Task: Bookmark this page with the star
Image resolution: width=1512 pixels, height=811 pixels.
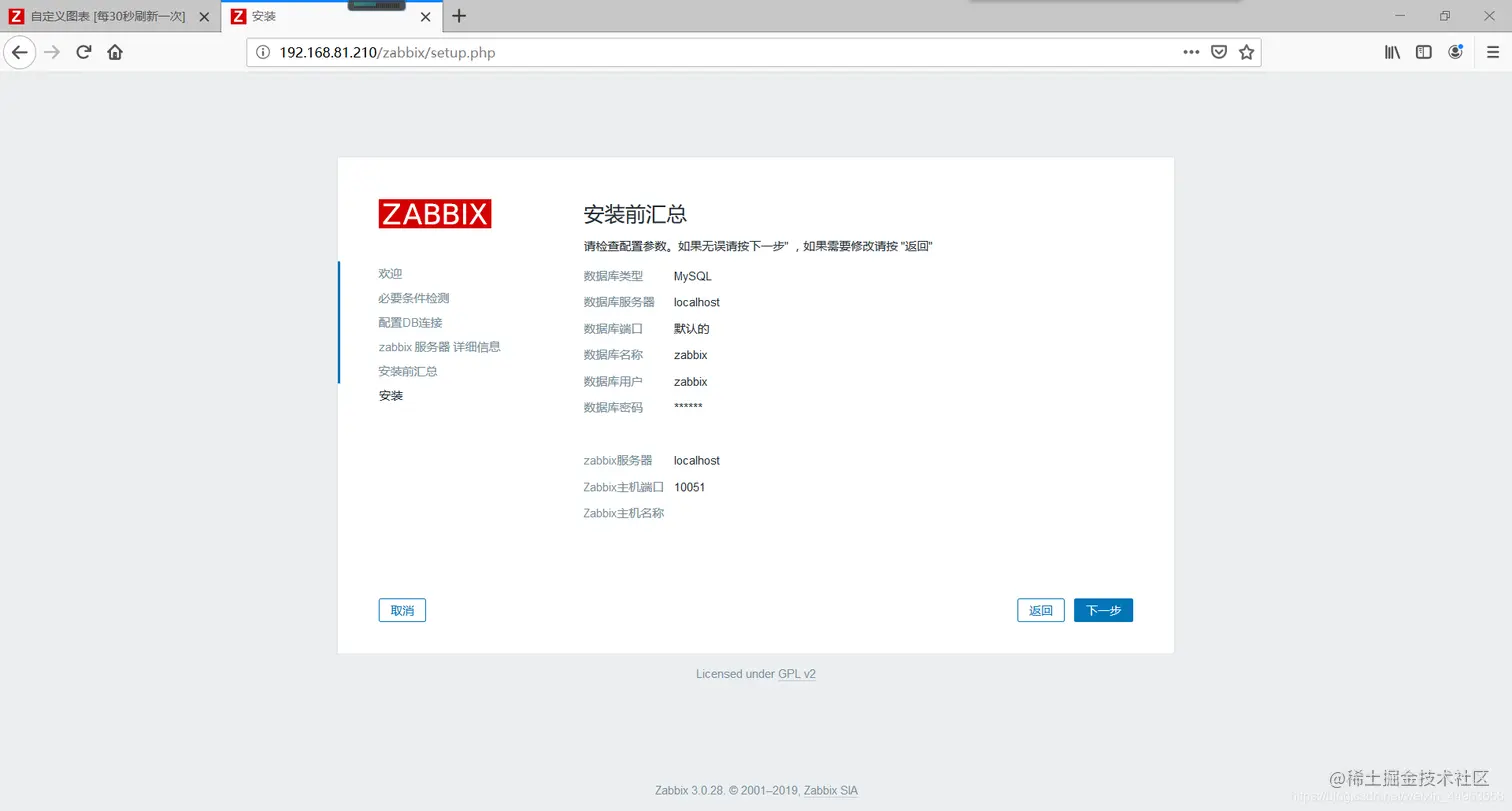Action: (1246, 52)
